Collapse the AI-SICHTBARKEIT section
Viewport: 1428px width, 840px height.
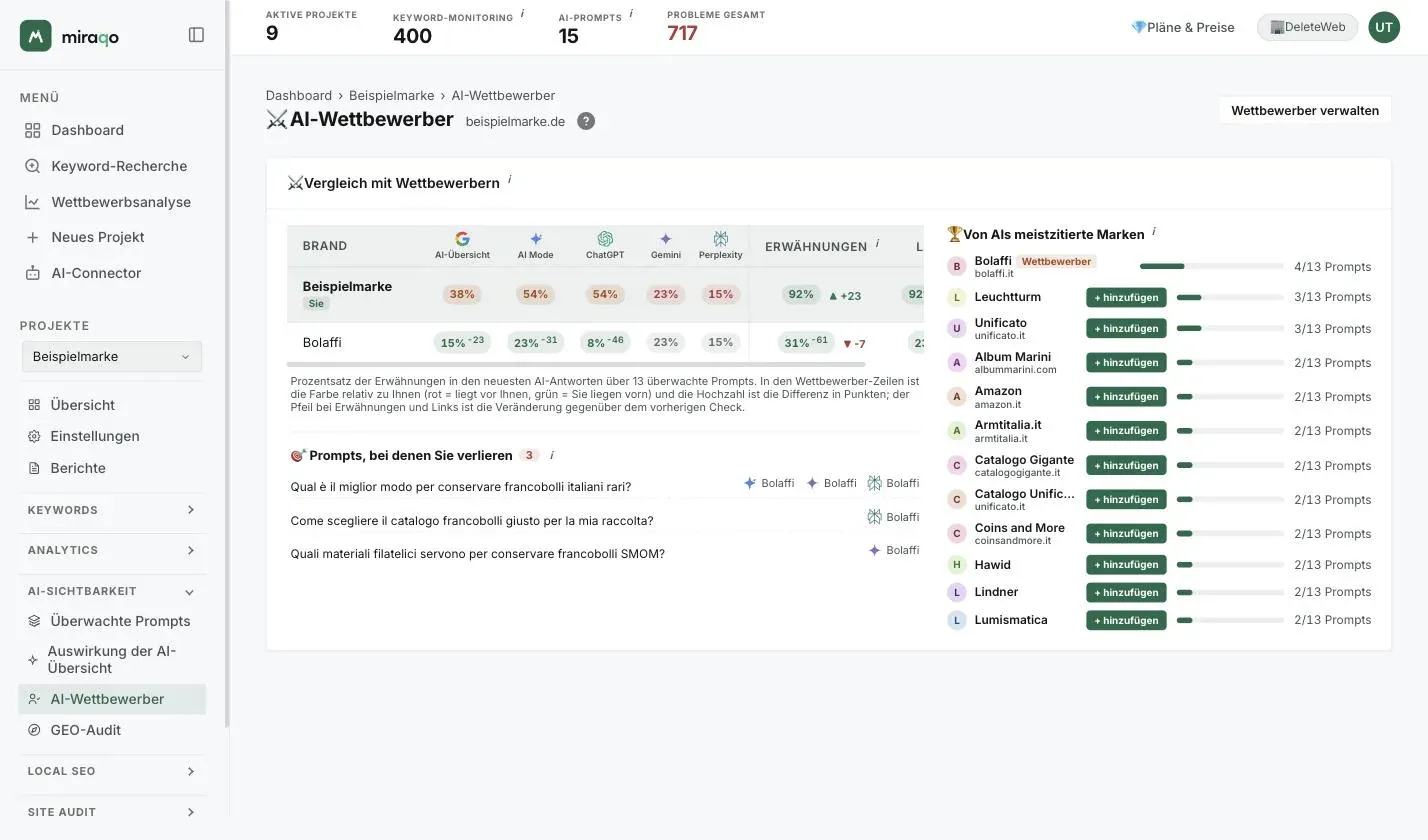pos(112,591)
